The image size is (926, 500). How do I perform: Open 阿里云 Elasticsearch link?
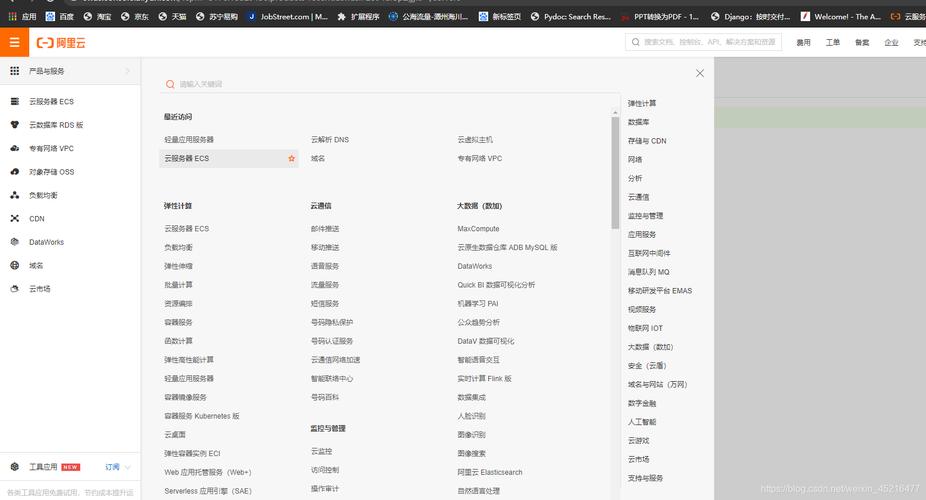[x=490, y=472]
